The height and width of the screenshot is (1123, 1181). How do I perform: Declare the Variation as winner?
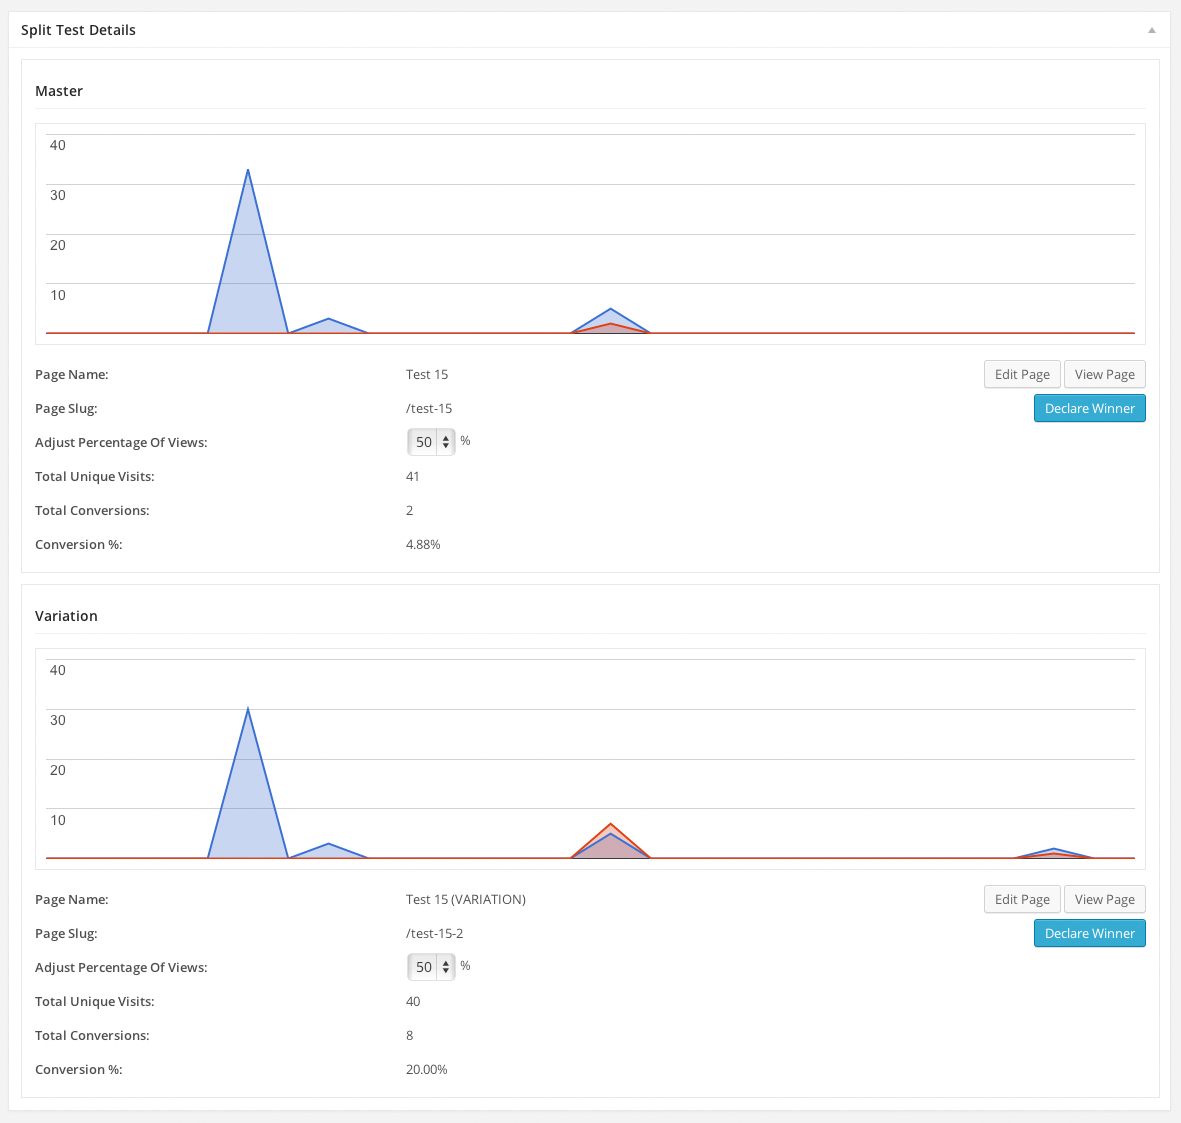(1089, 933)
